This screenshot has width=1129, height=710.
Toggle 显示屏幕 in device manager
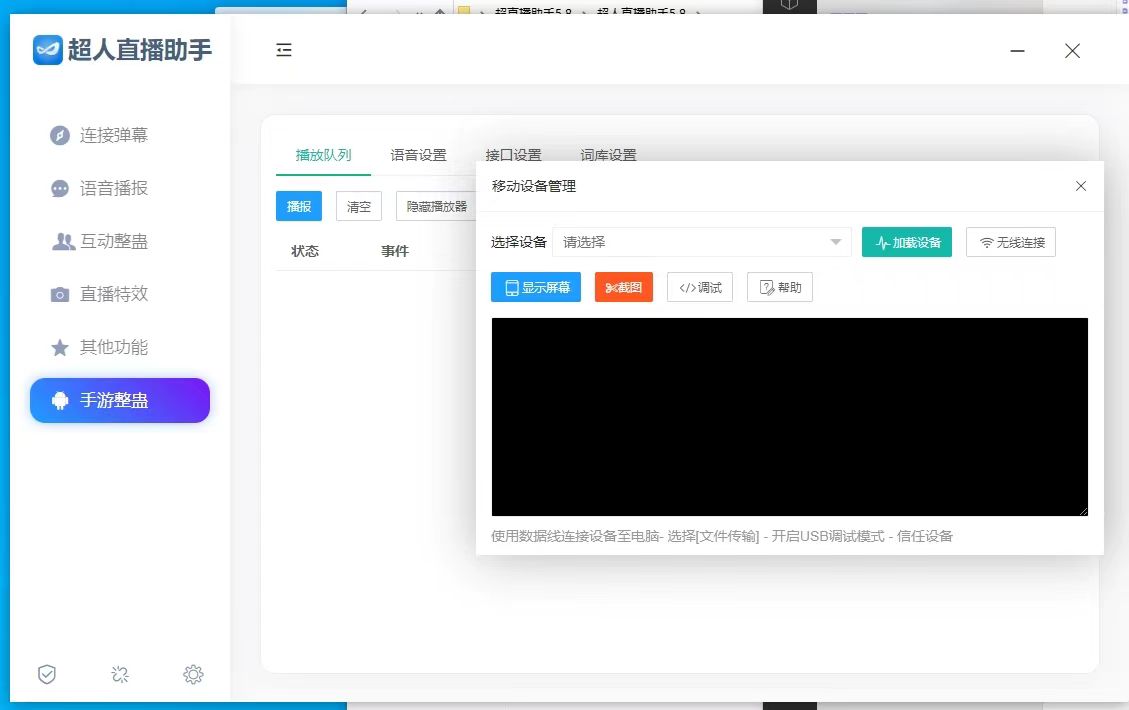536,287
